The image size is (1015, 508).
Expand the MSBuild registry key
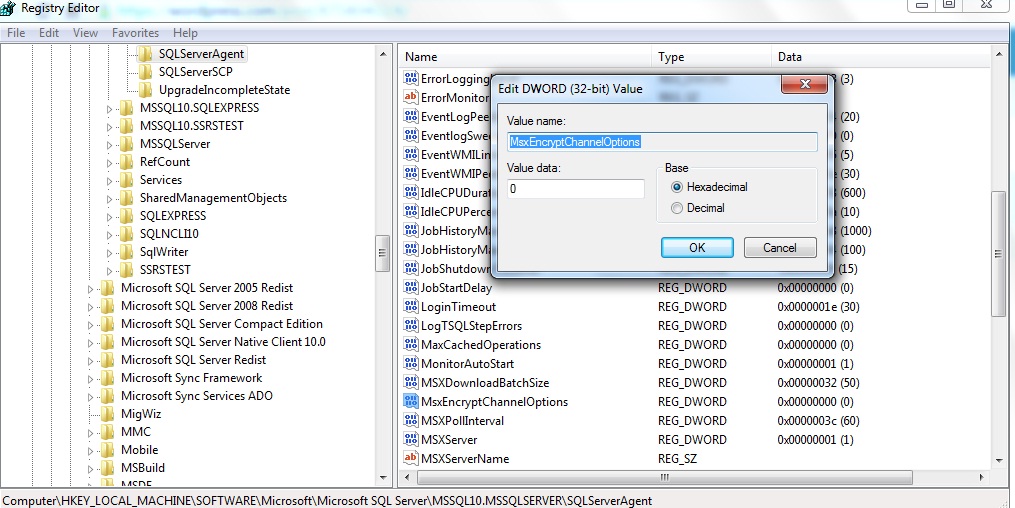pos(91,468)
